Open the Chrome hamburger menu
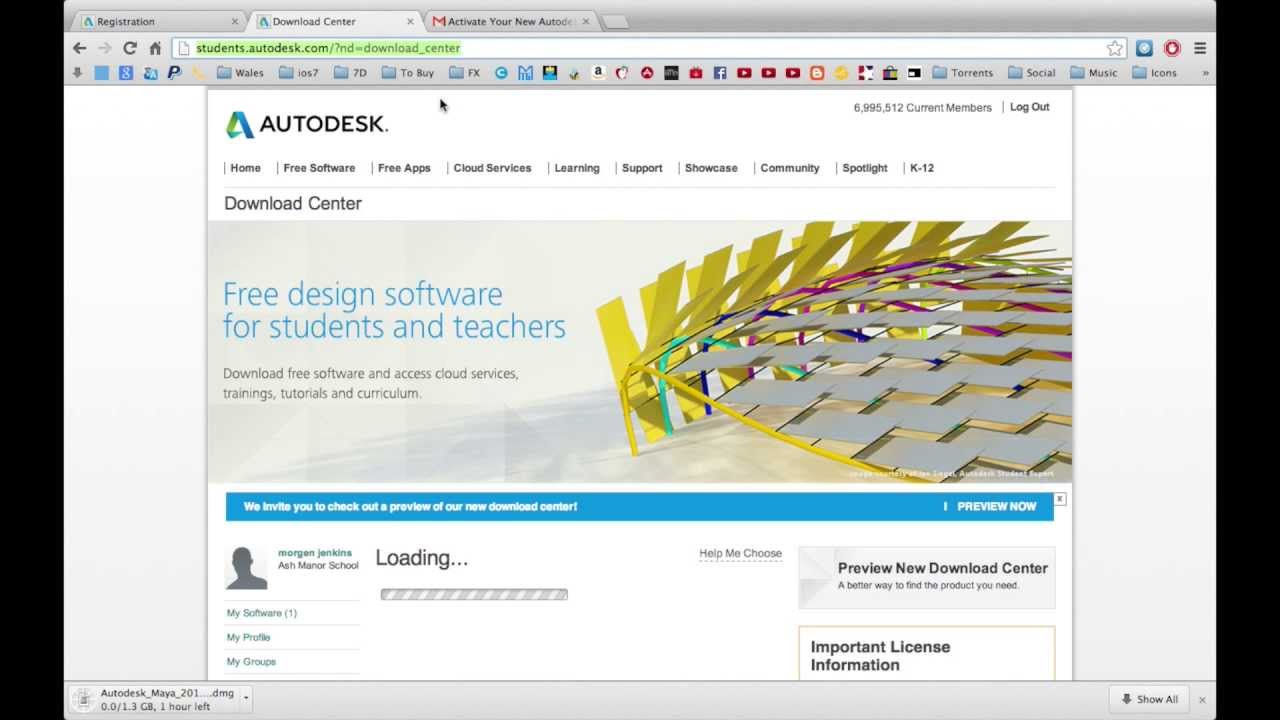Viewport: 1280px width, 720px height. click(1200, 48)
